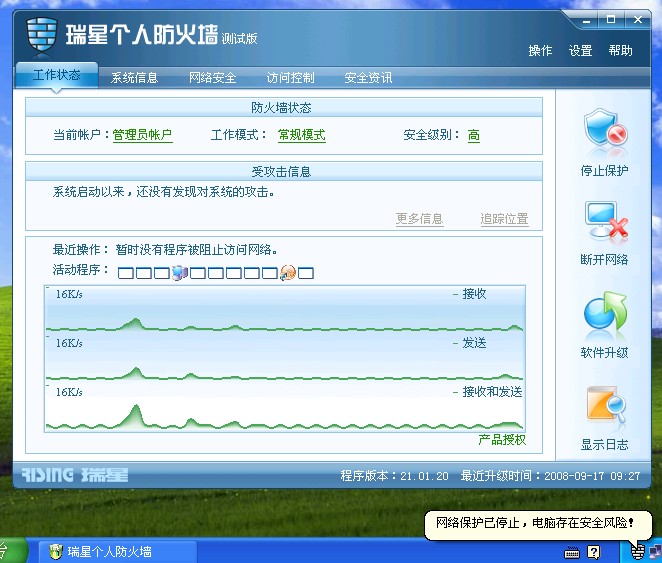662x563 pixels.
Task: Click the 受攻击信息 section header
Action: (284, 172)
